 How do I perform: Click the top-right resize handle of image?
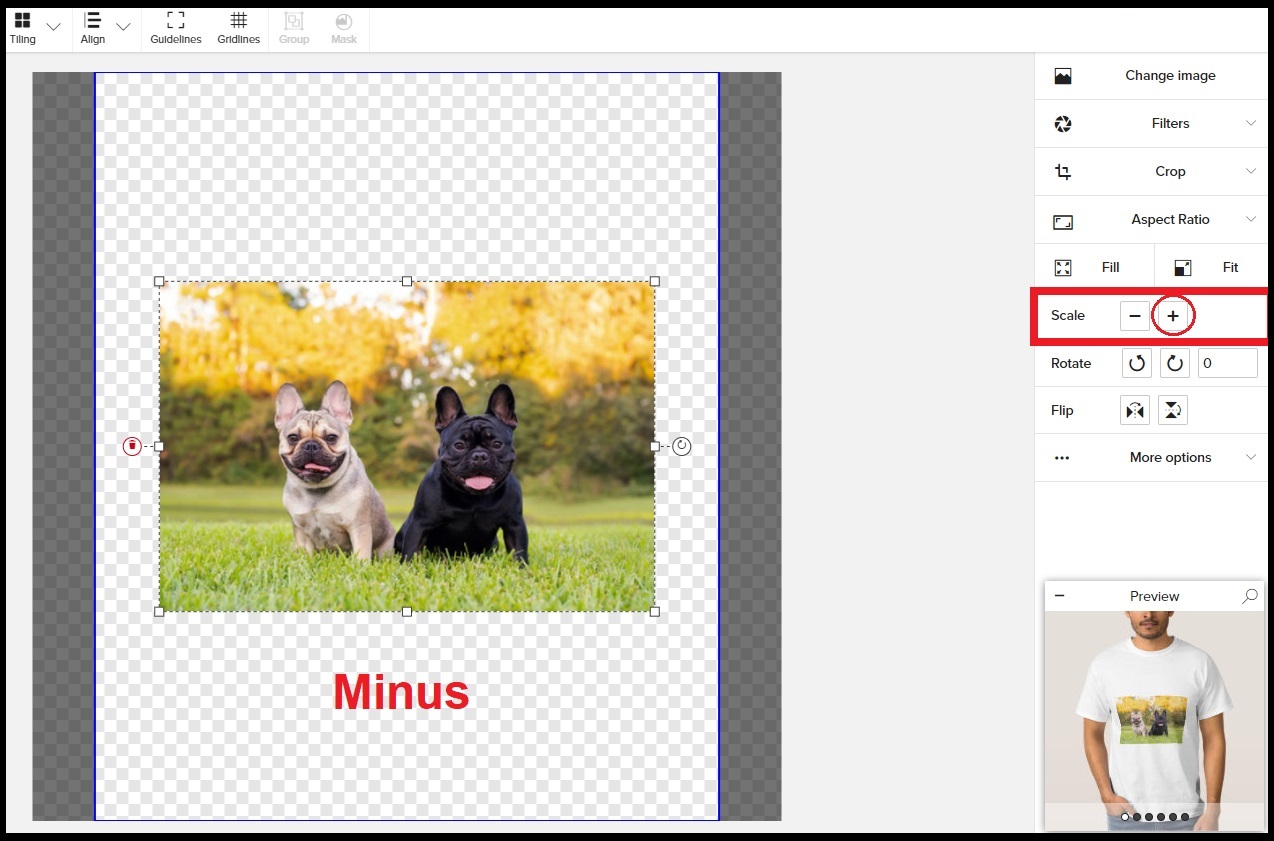(x=655, y=281)
